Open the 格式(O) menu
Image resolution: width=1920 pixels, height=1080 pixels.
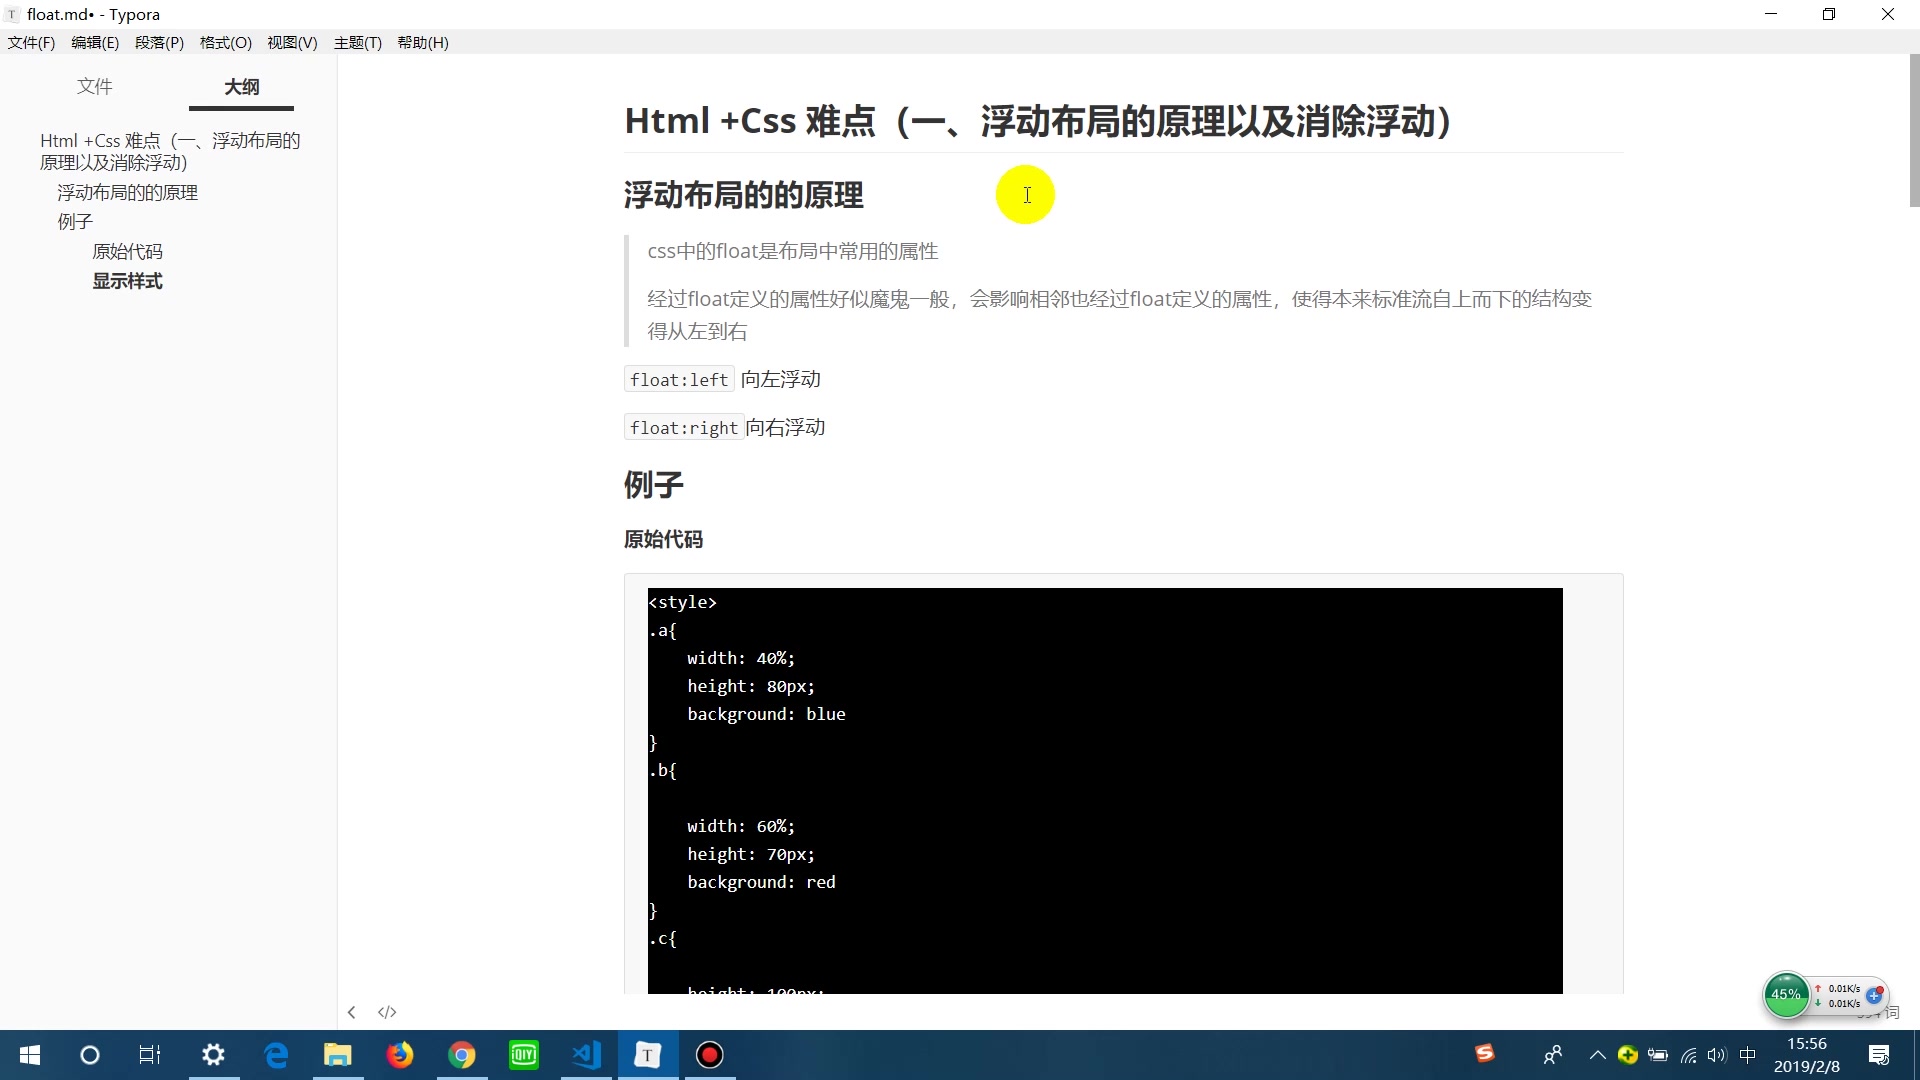tap(225, 42)
